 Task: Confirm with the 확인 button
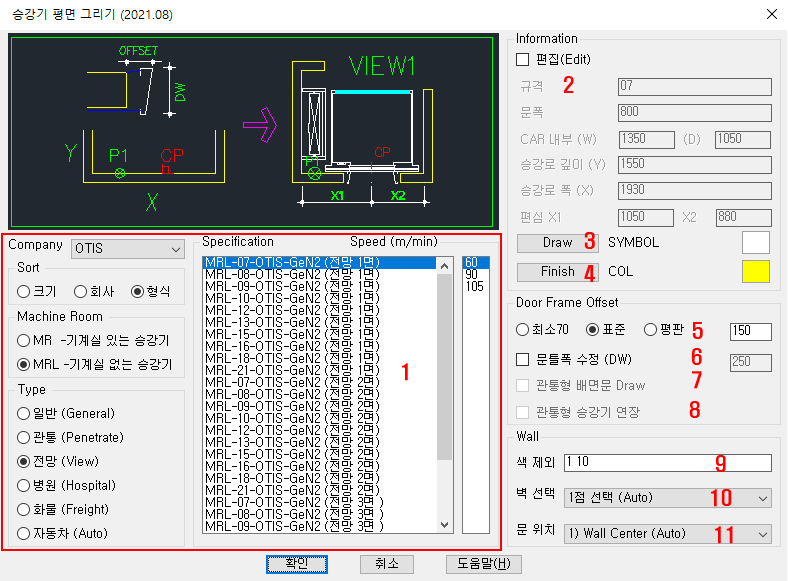(x=297, y=564)
